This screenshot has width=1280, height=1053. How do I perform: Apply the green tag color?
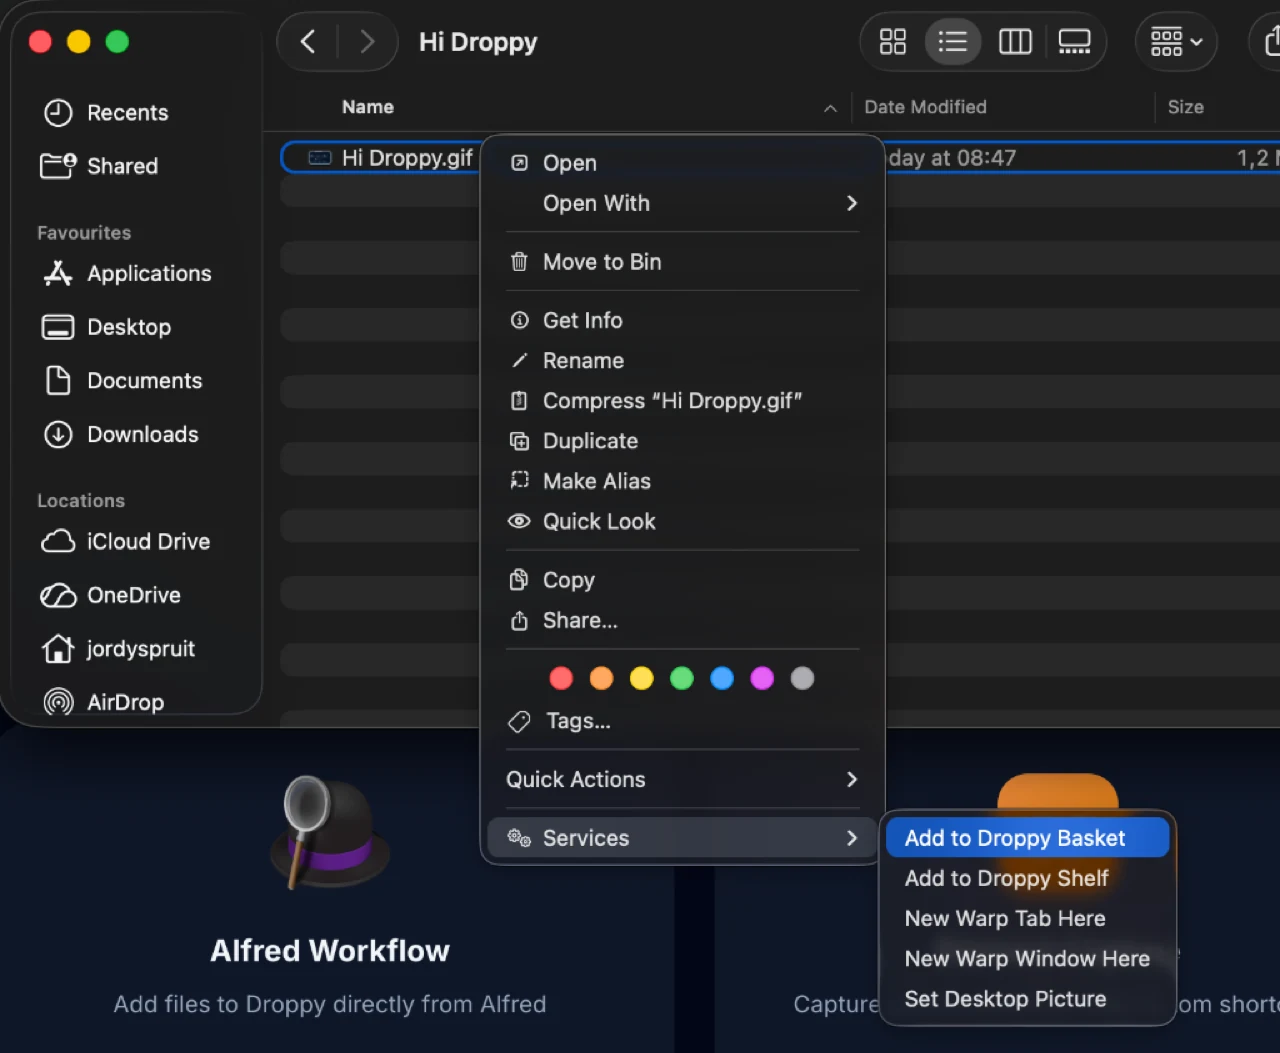(682, 679)
